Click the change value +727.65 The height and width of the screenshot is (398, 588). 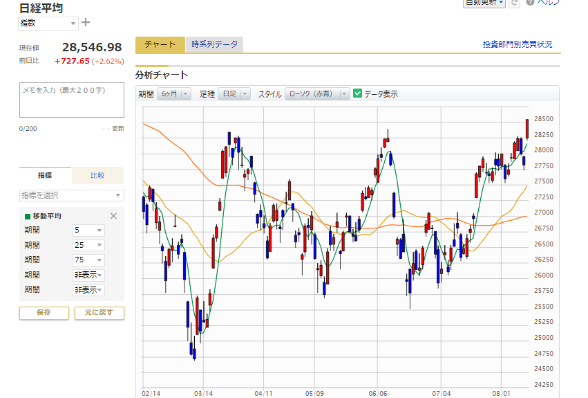(x=72, y=61)
